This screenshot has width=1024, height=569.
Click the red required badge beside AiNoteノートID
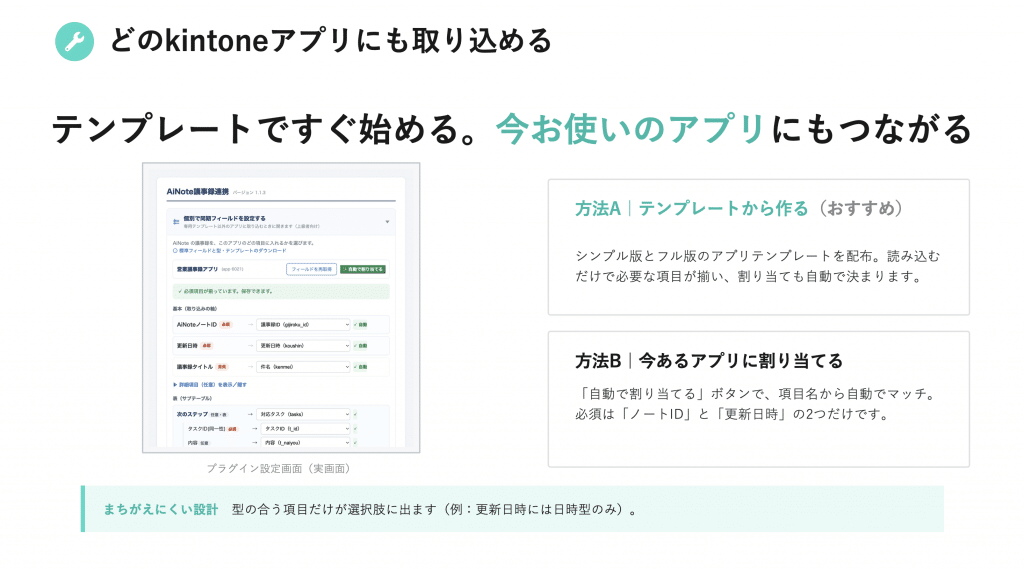click(225, 325)
